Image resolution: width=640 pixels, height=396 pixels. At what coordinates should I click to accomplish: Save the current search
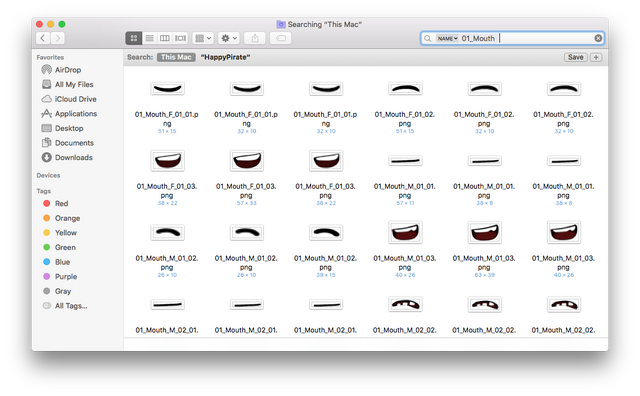pos(576,57)
